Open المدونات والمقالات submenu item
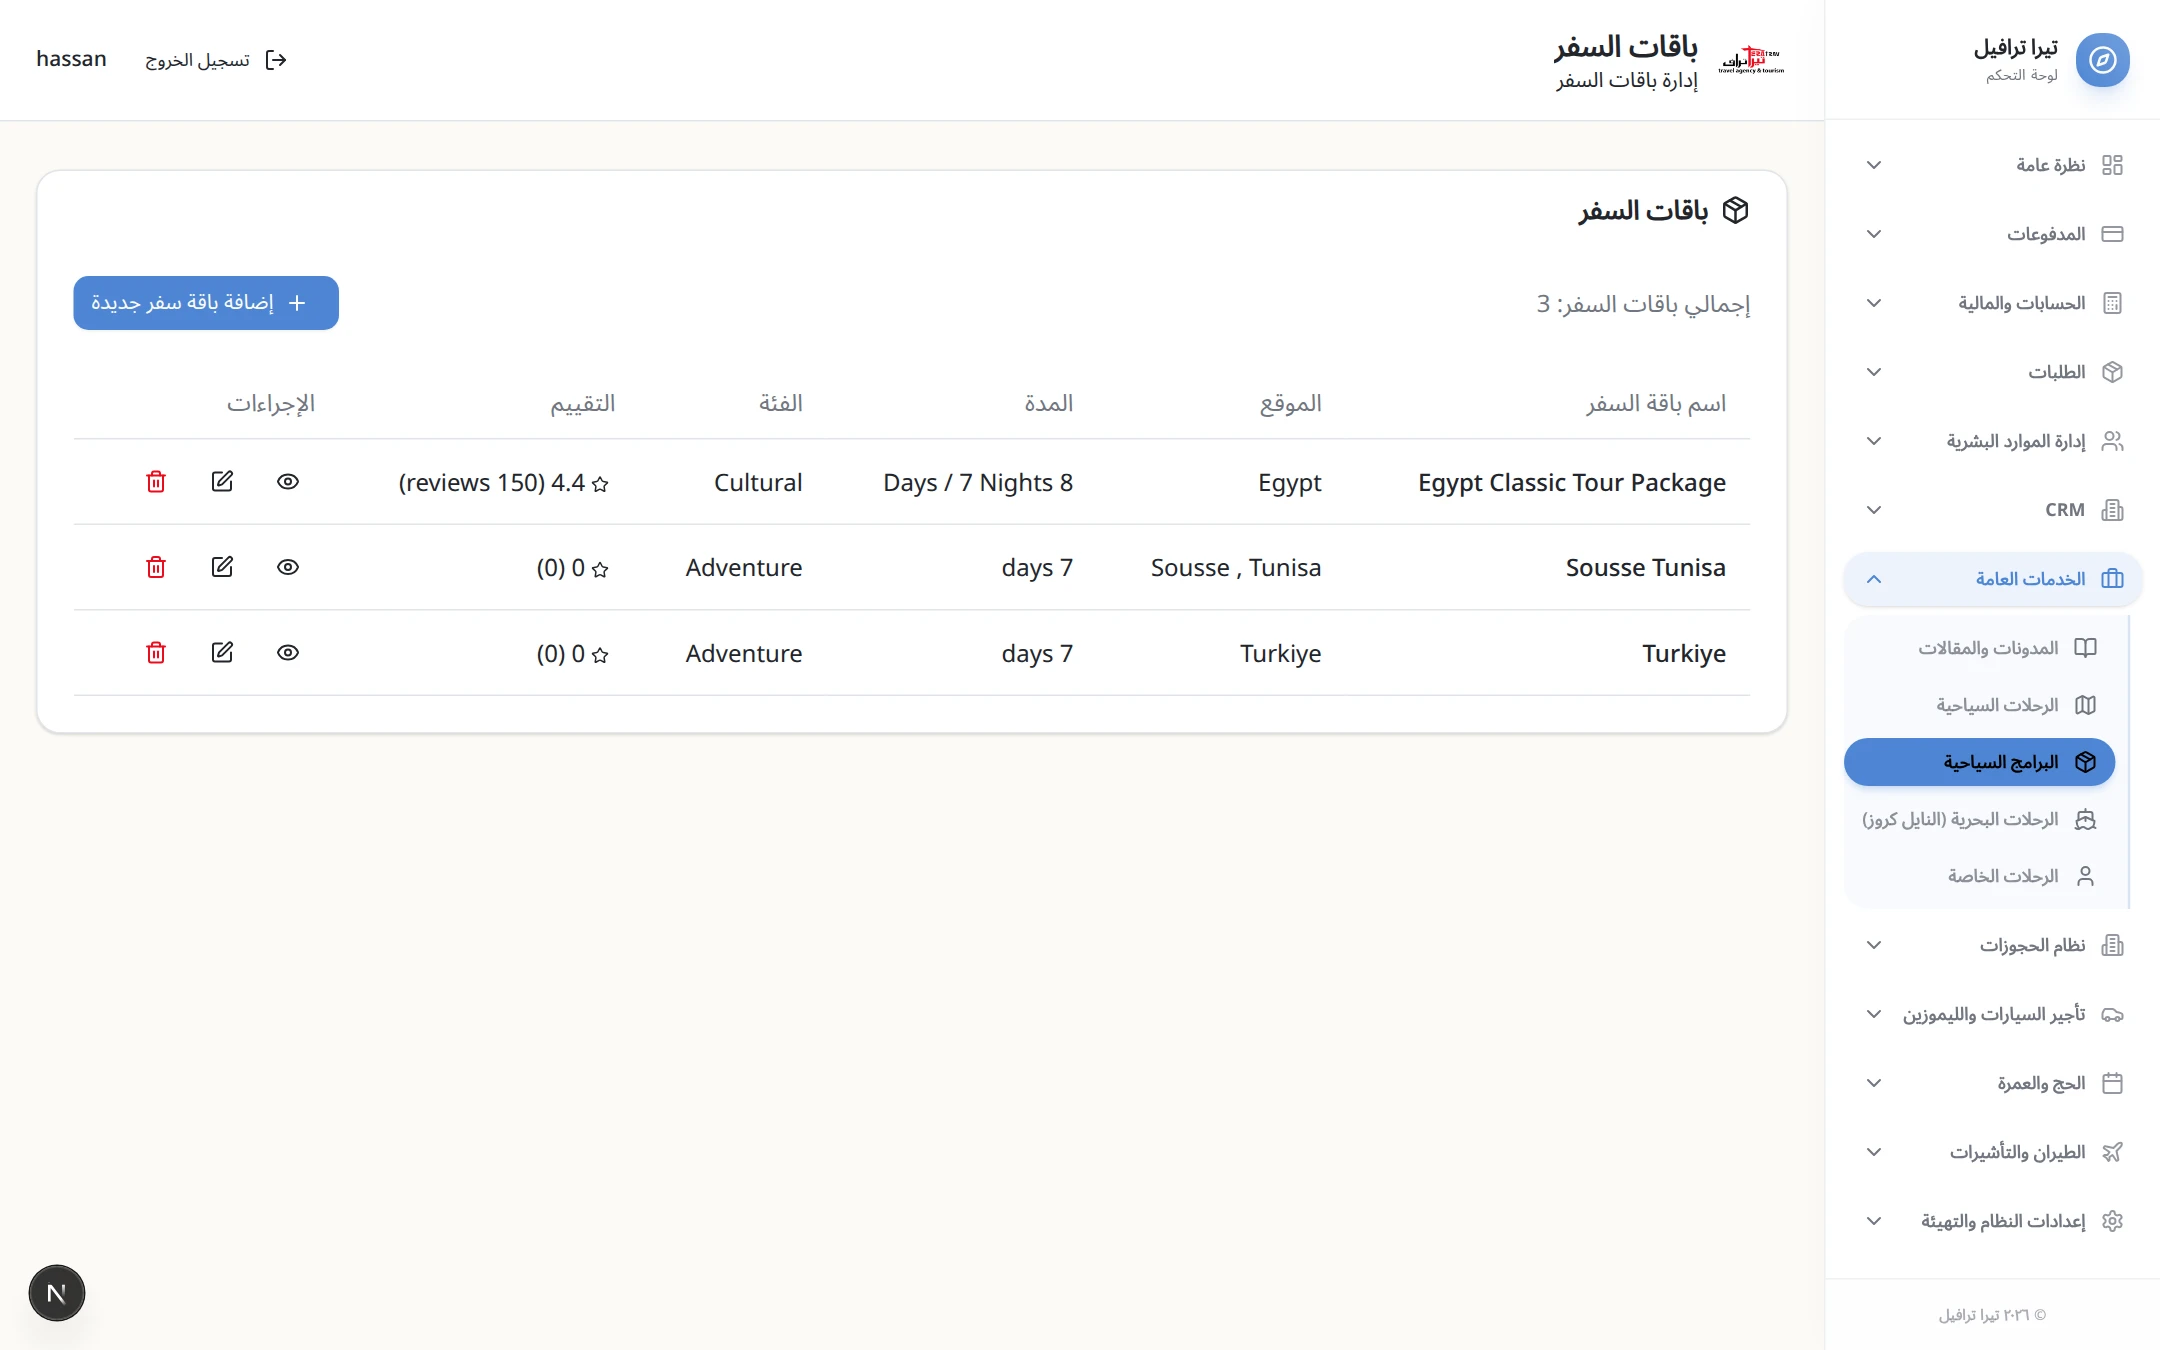 pos(1979,648)
